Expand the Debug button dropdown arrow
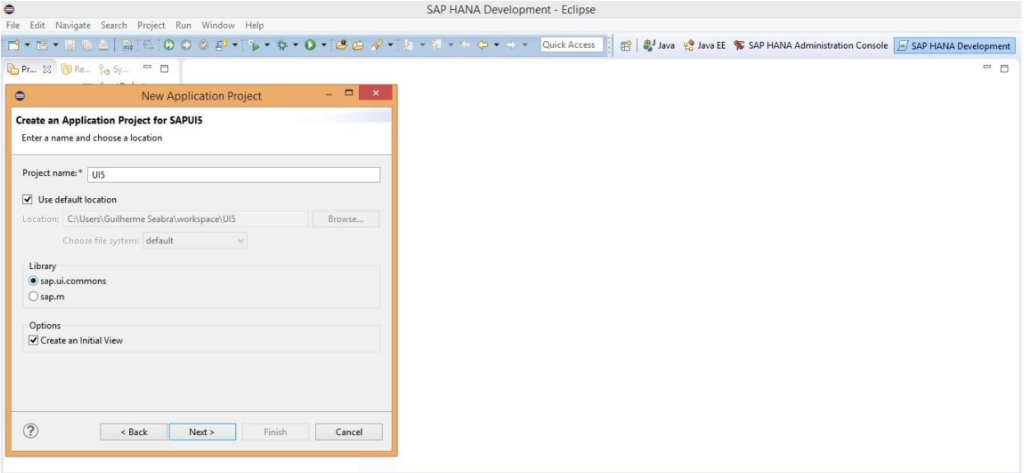The width and height of the screenshot is (1024, 473). (296, 45)
